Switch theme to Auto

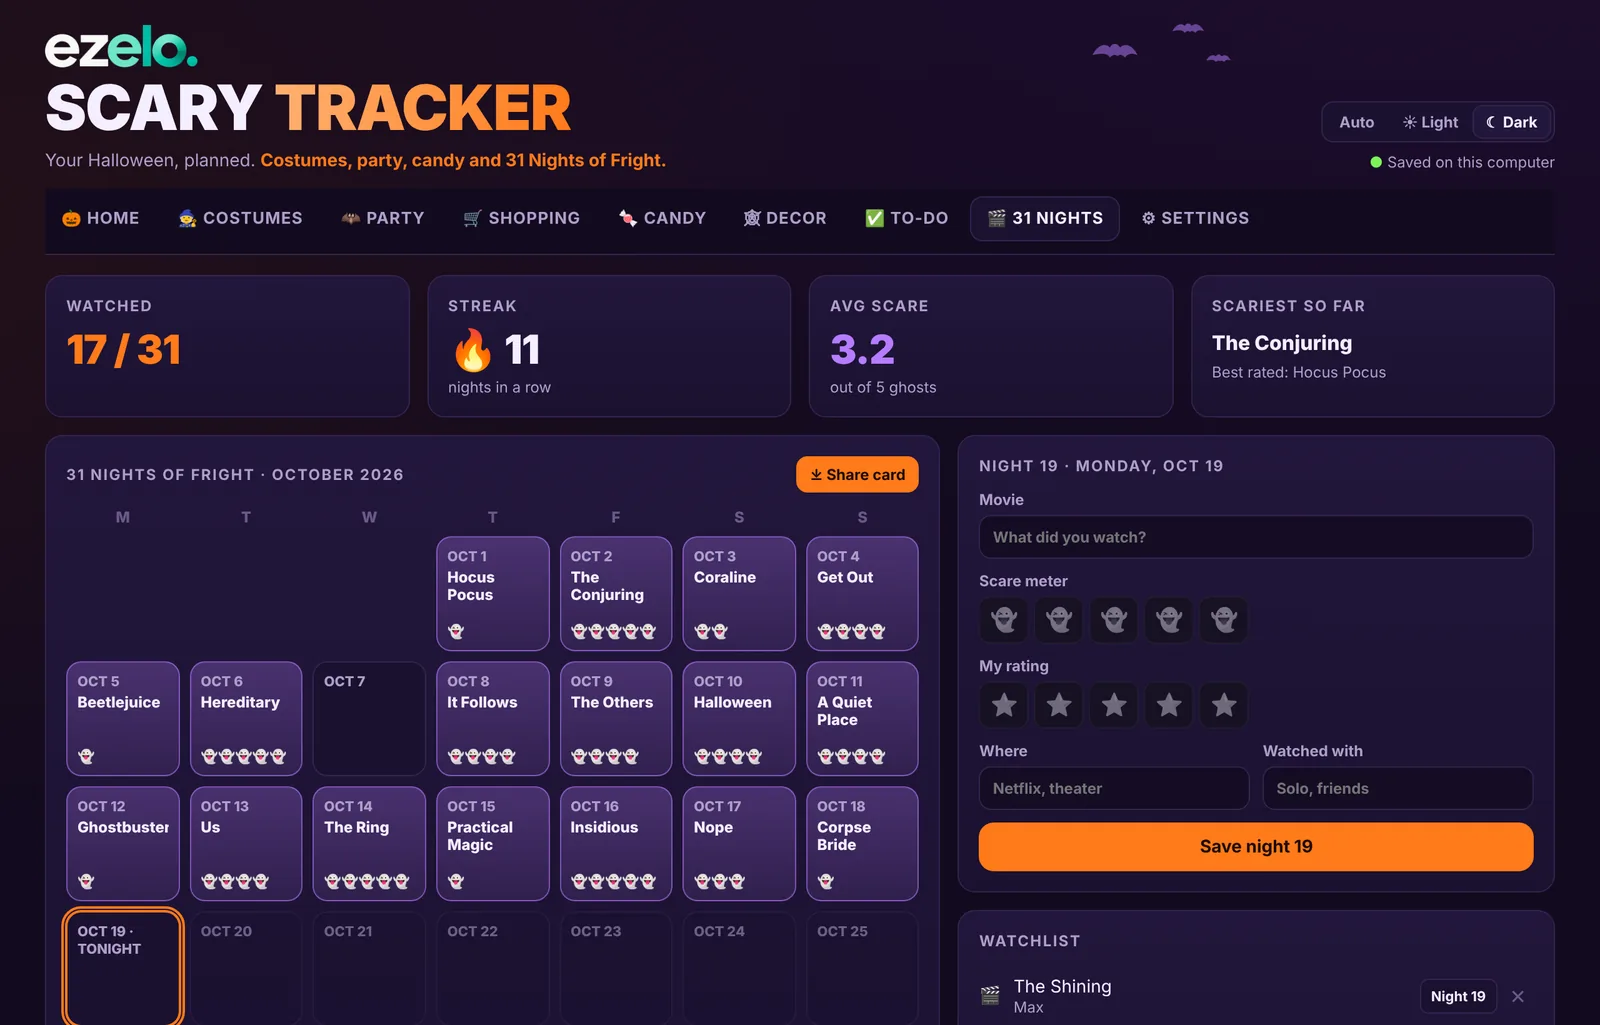[x=1356, y=122]
